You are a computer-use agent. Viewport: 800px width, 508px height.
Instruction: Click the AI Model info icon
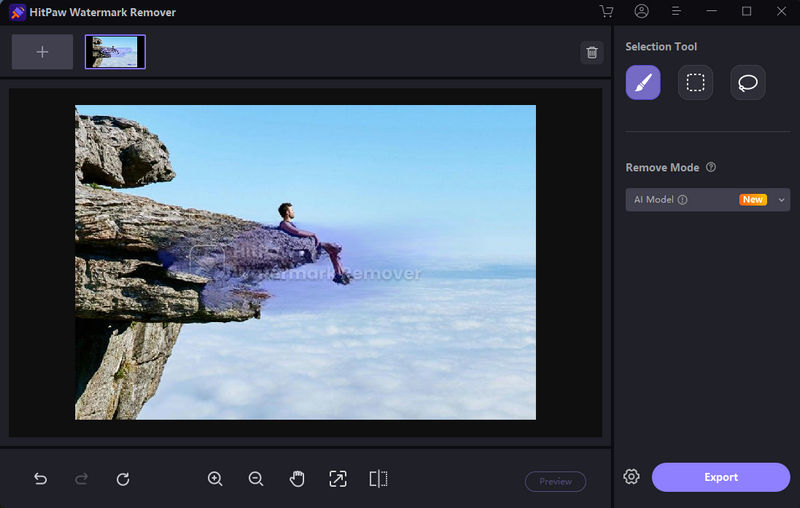[683, 200]
